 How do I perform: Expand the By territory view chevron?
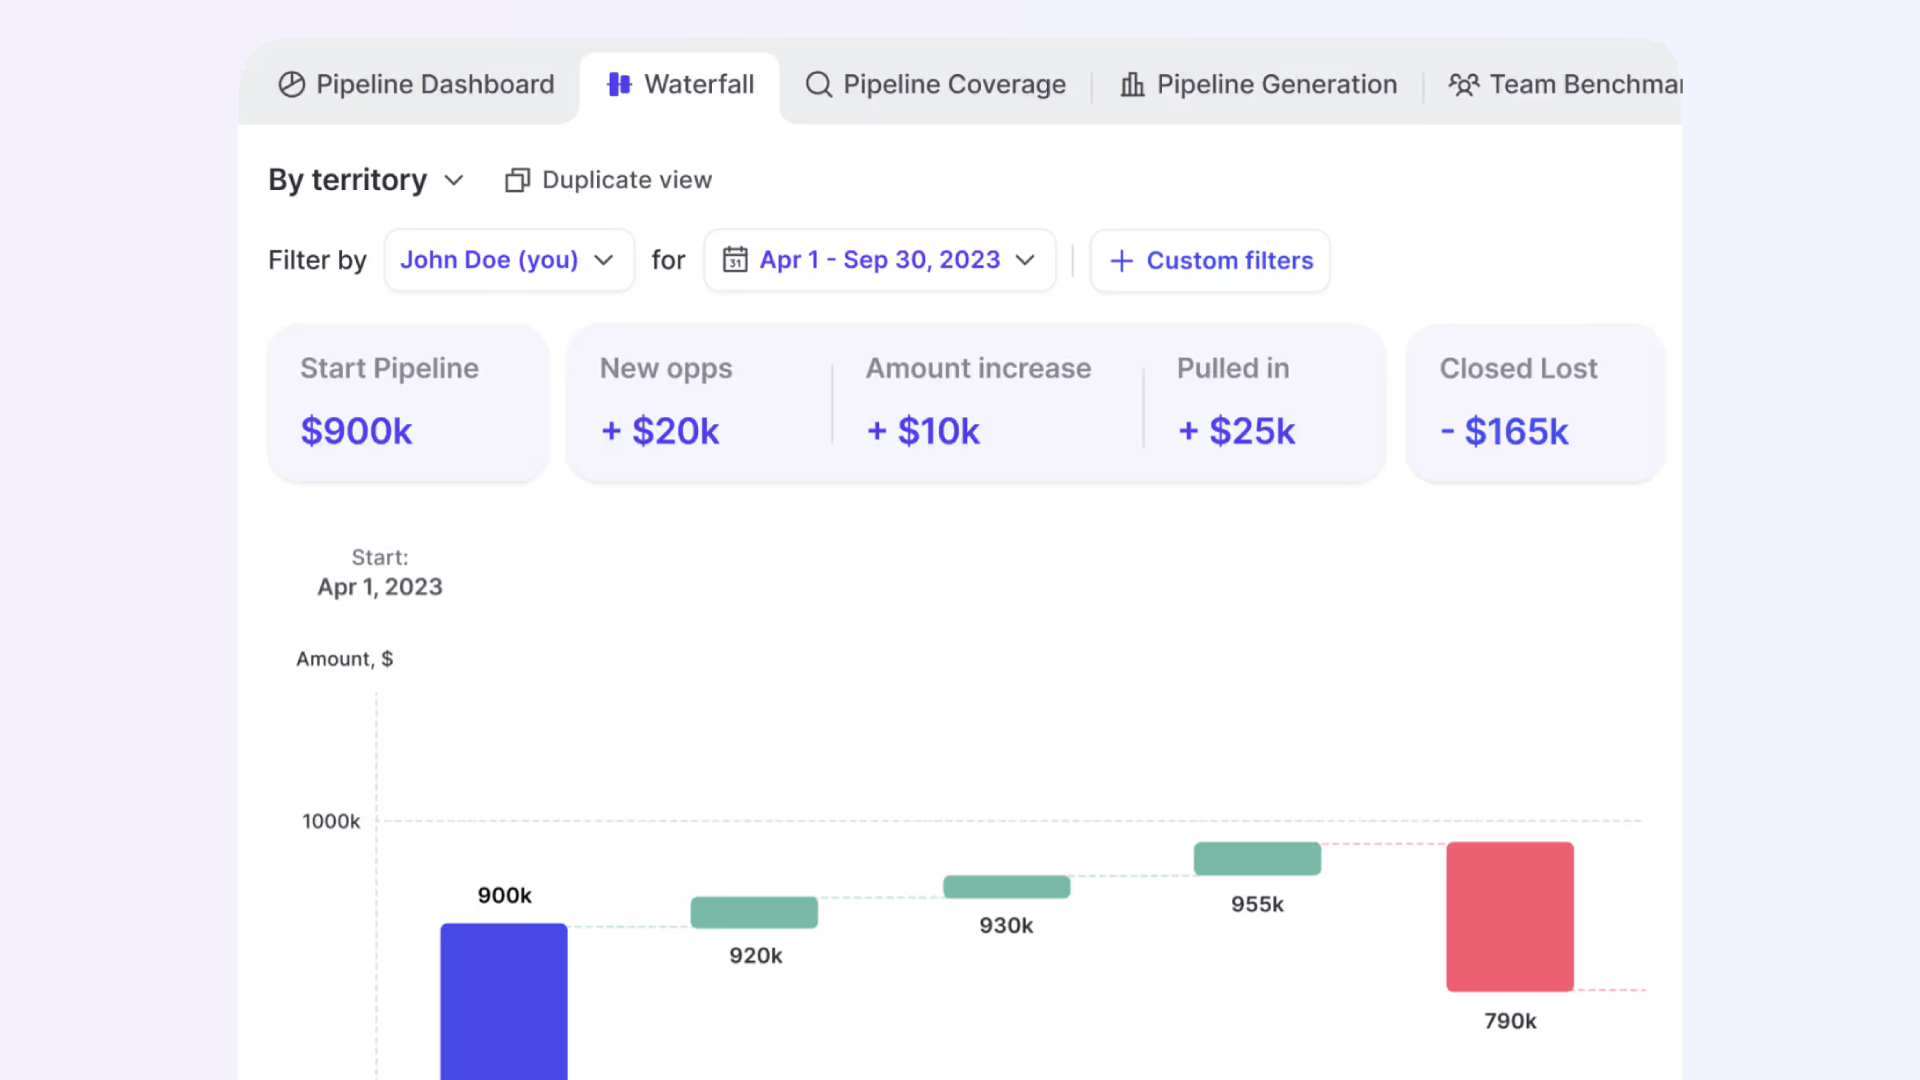coord(454,180)
